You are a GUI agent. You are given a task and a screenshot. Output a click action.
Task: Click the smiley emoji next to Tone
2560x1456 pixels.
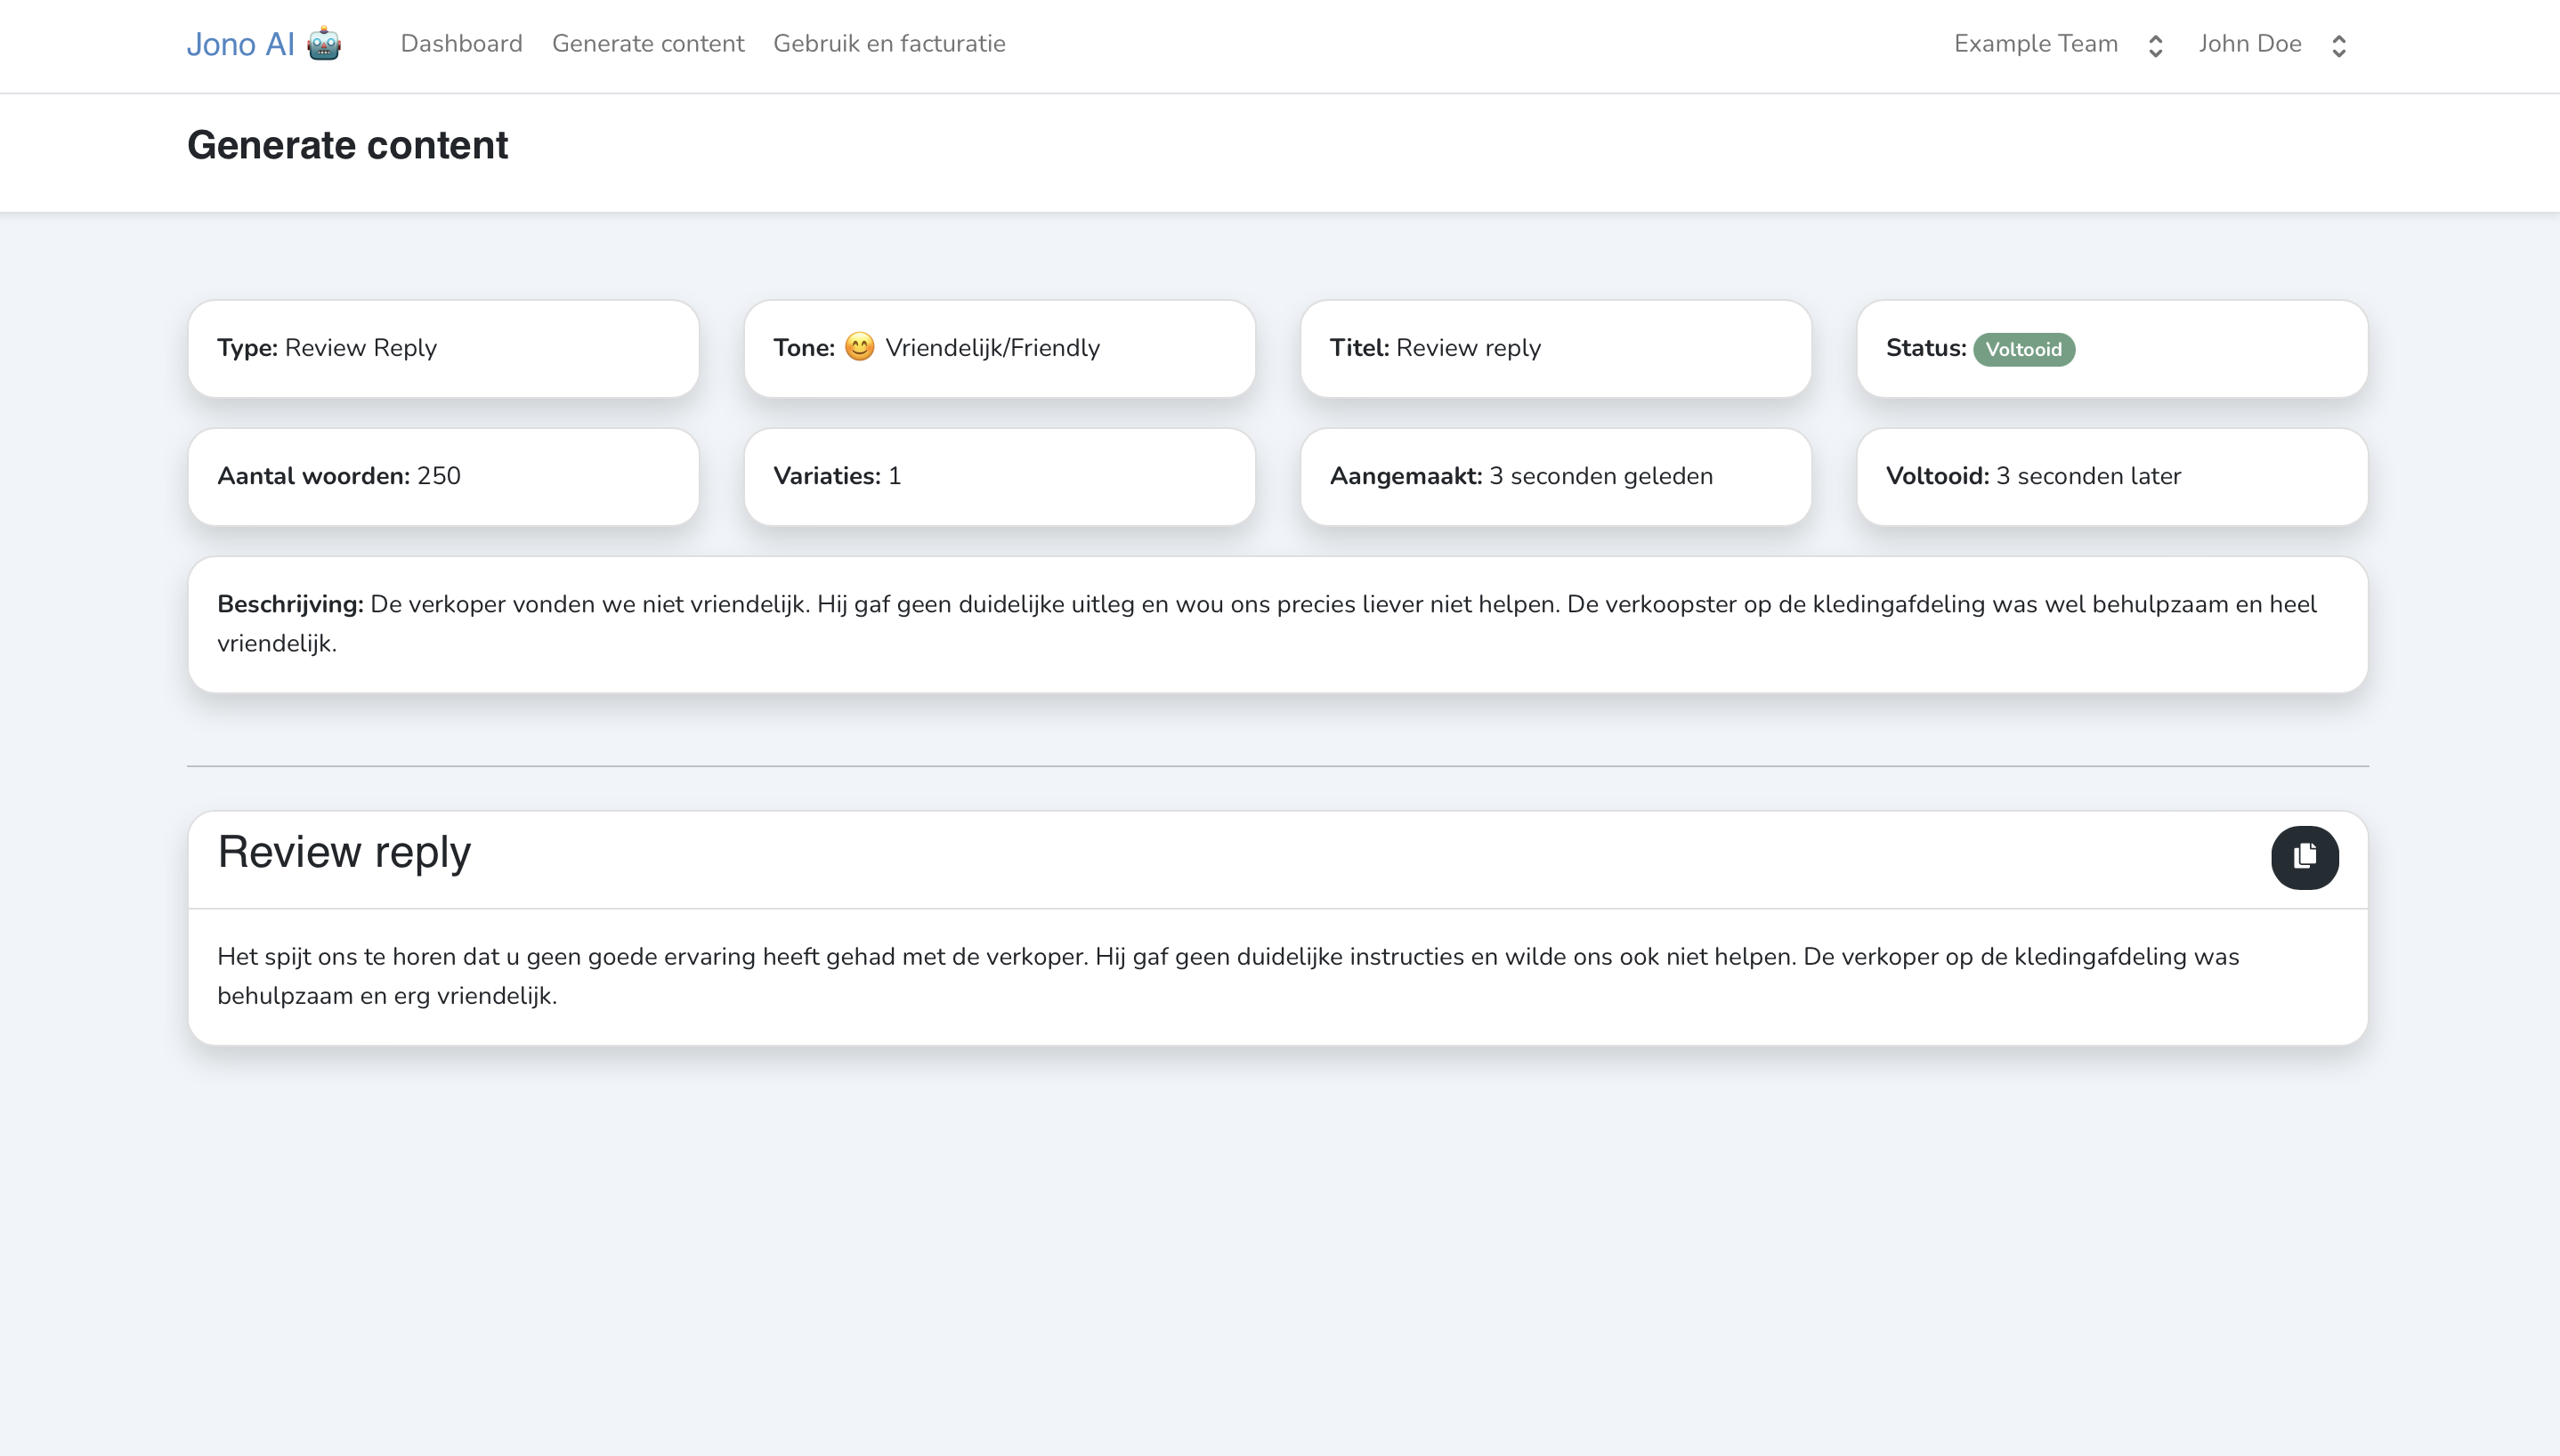(x=859, y=347)
